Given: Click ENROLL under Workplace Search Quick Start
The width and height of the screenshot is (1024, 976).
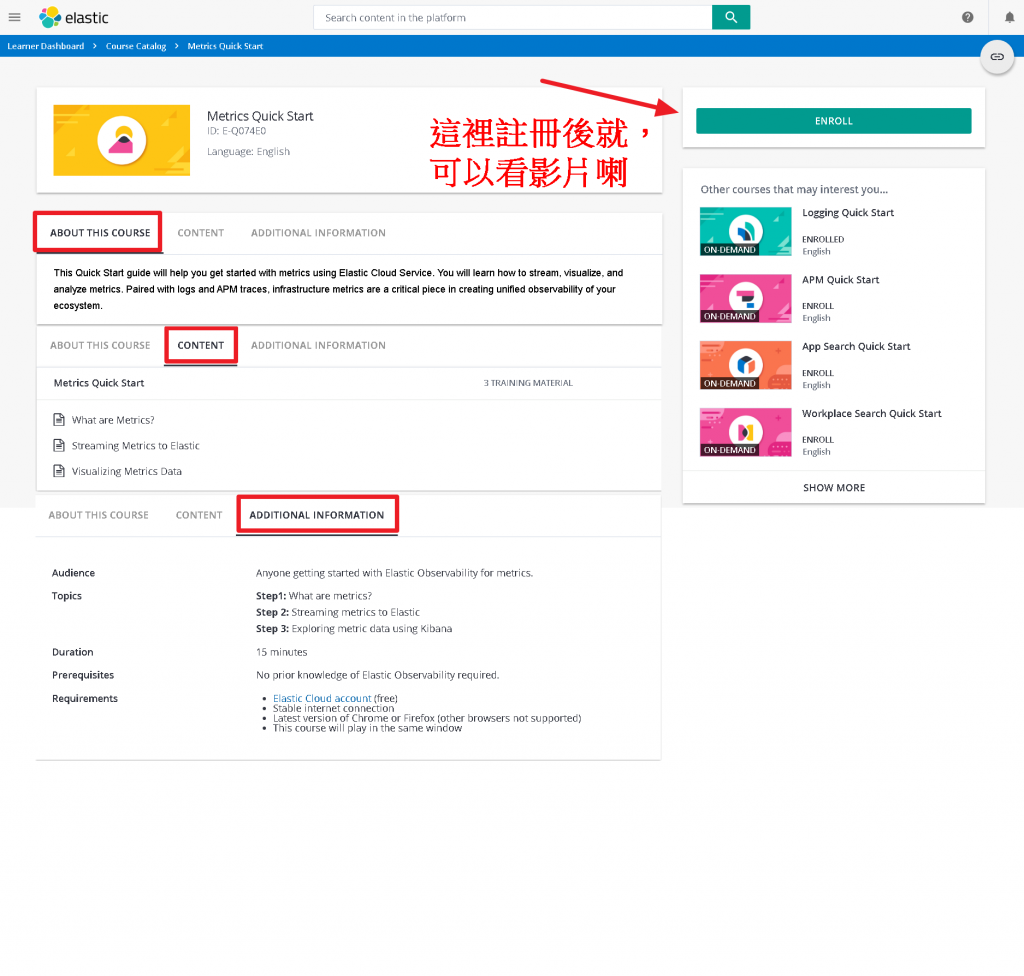Looking at the screenshot, I should [x=818, y=440].
